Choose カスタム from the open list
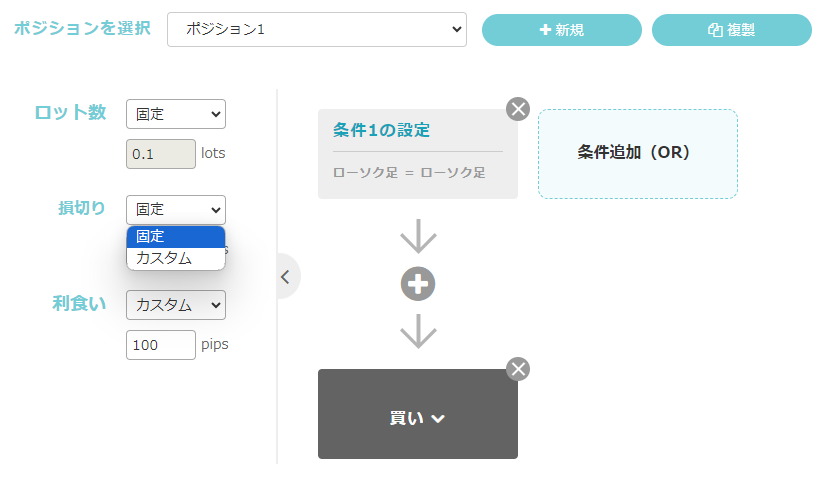The height and width of the screenshot is (478, 822). [176, 258]
